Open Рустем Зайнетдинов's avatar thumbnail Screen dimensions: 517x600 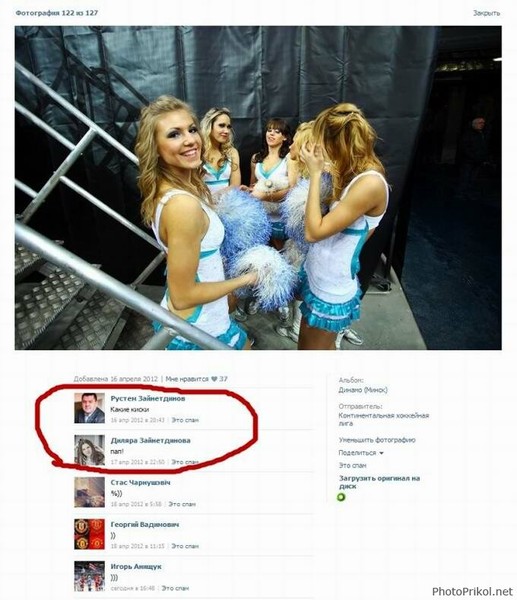pos(89,408)
